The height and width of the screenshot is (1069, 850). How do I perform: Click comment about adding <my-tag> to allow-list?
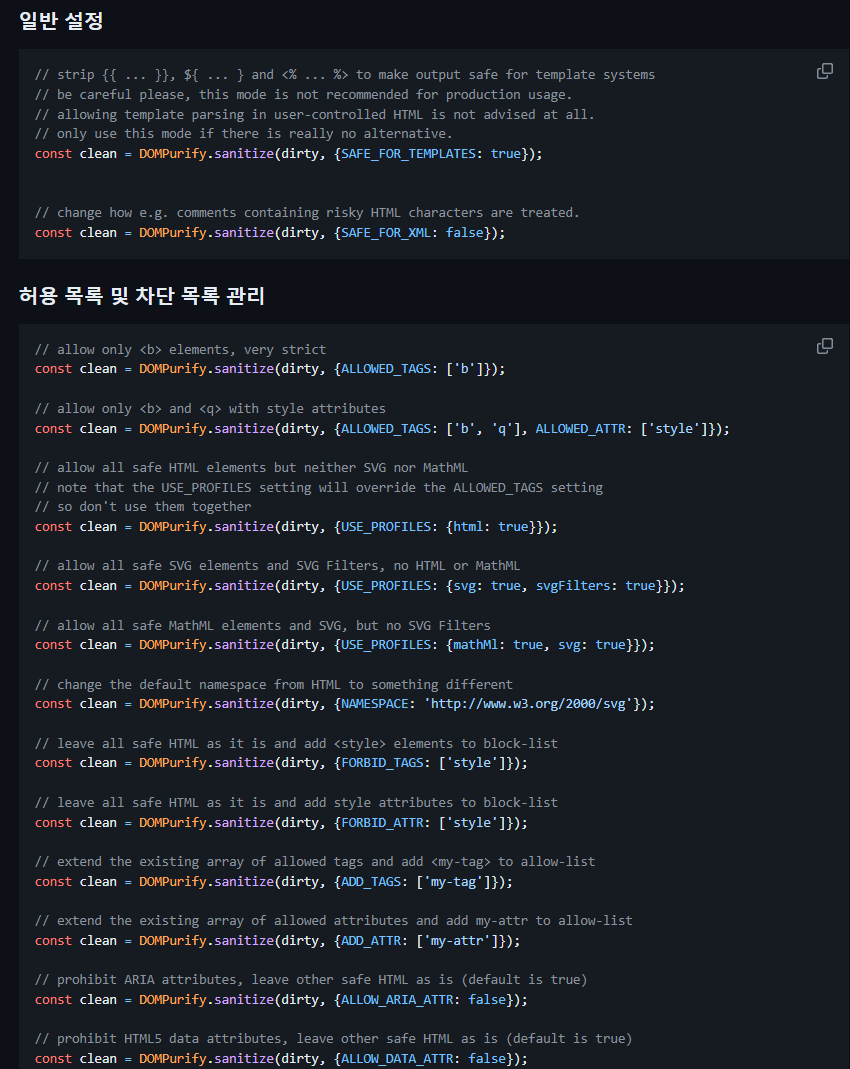coord(315,862)
